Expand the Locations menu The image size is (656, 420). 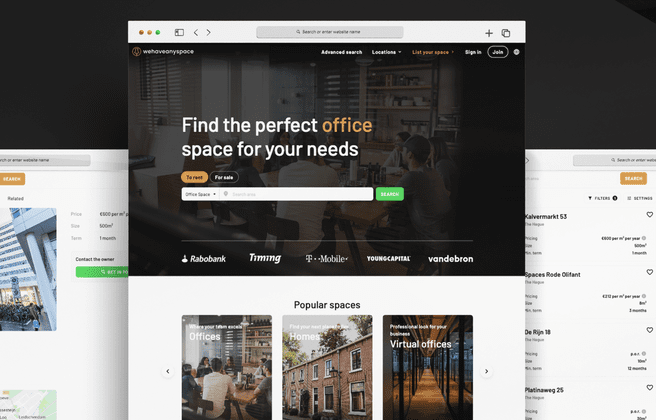(x=386, y=52)
